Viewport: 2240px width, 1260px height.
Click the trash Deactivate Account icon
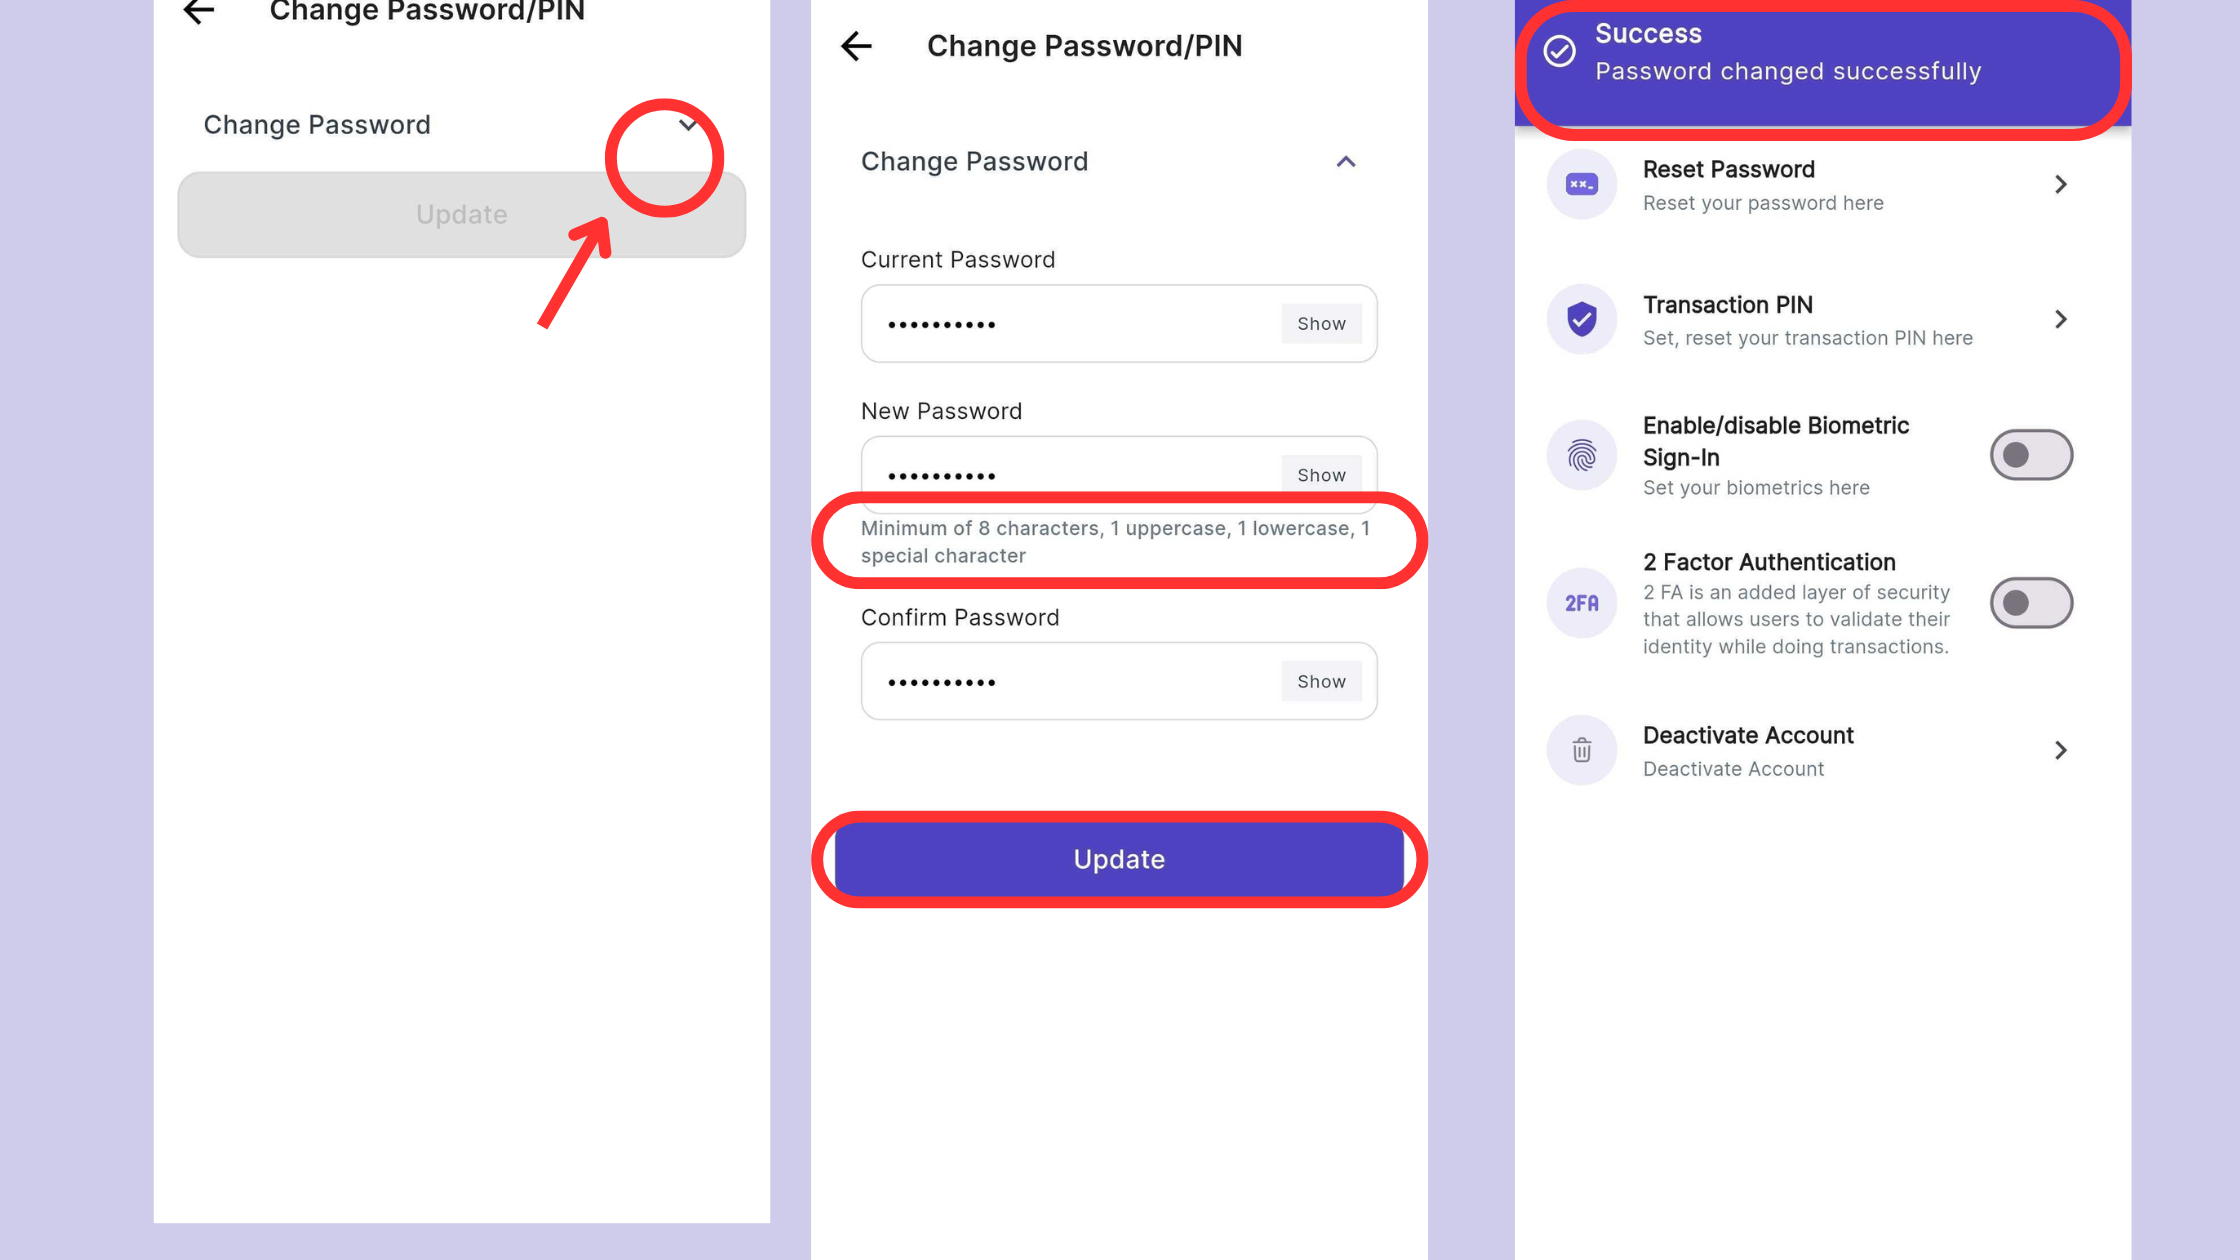coord(1581,750)
